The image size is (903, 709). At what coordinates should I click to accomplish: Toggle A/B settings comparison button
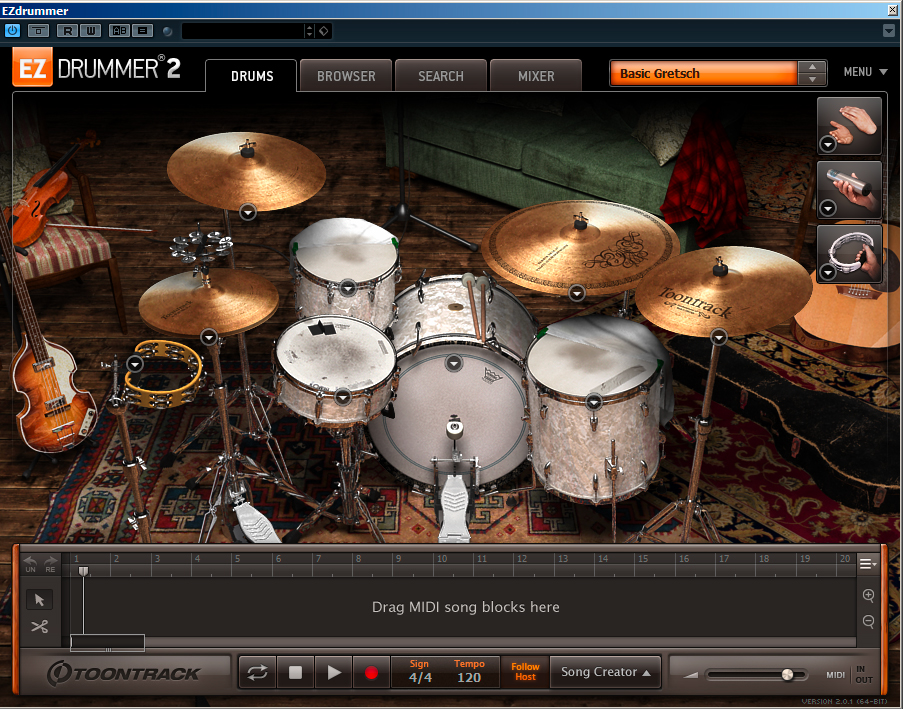(x=120, y=31)
